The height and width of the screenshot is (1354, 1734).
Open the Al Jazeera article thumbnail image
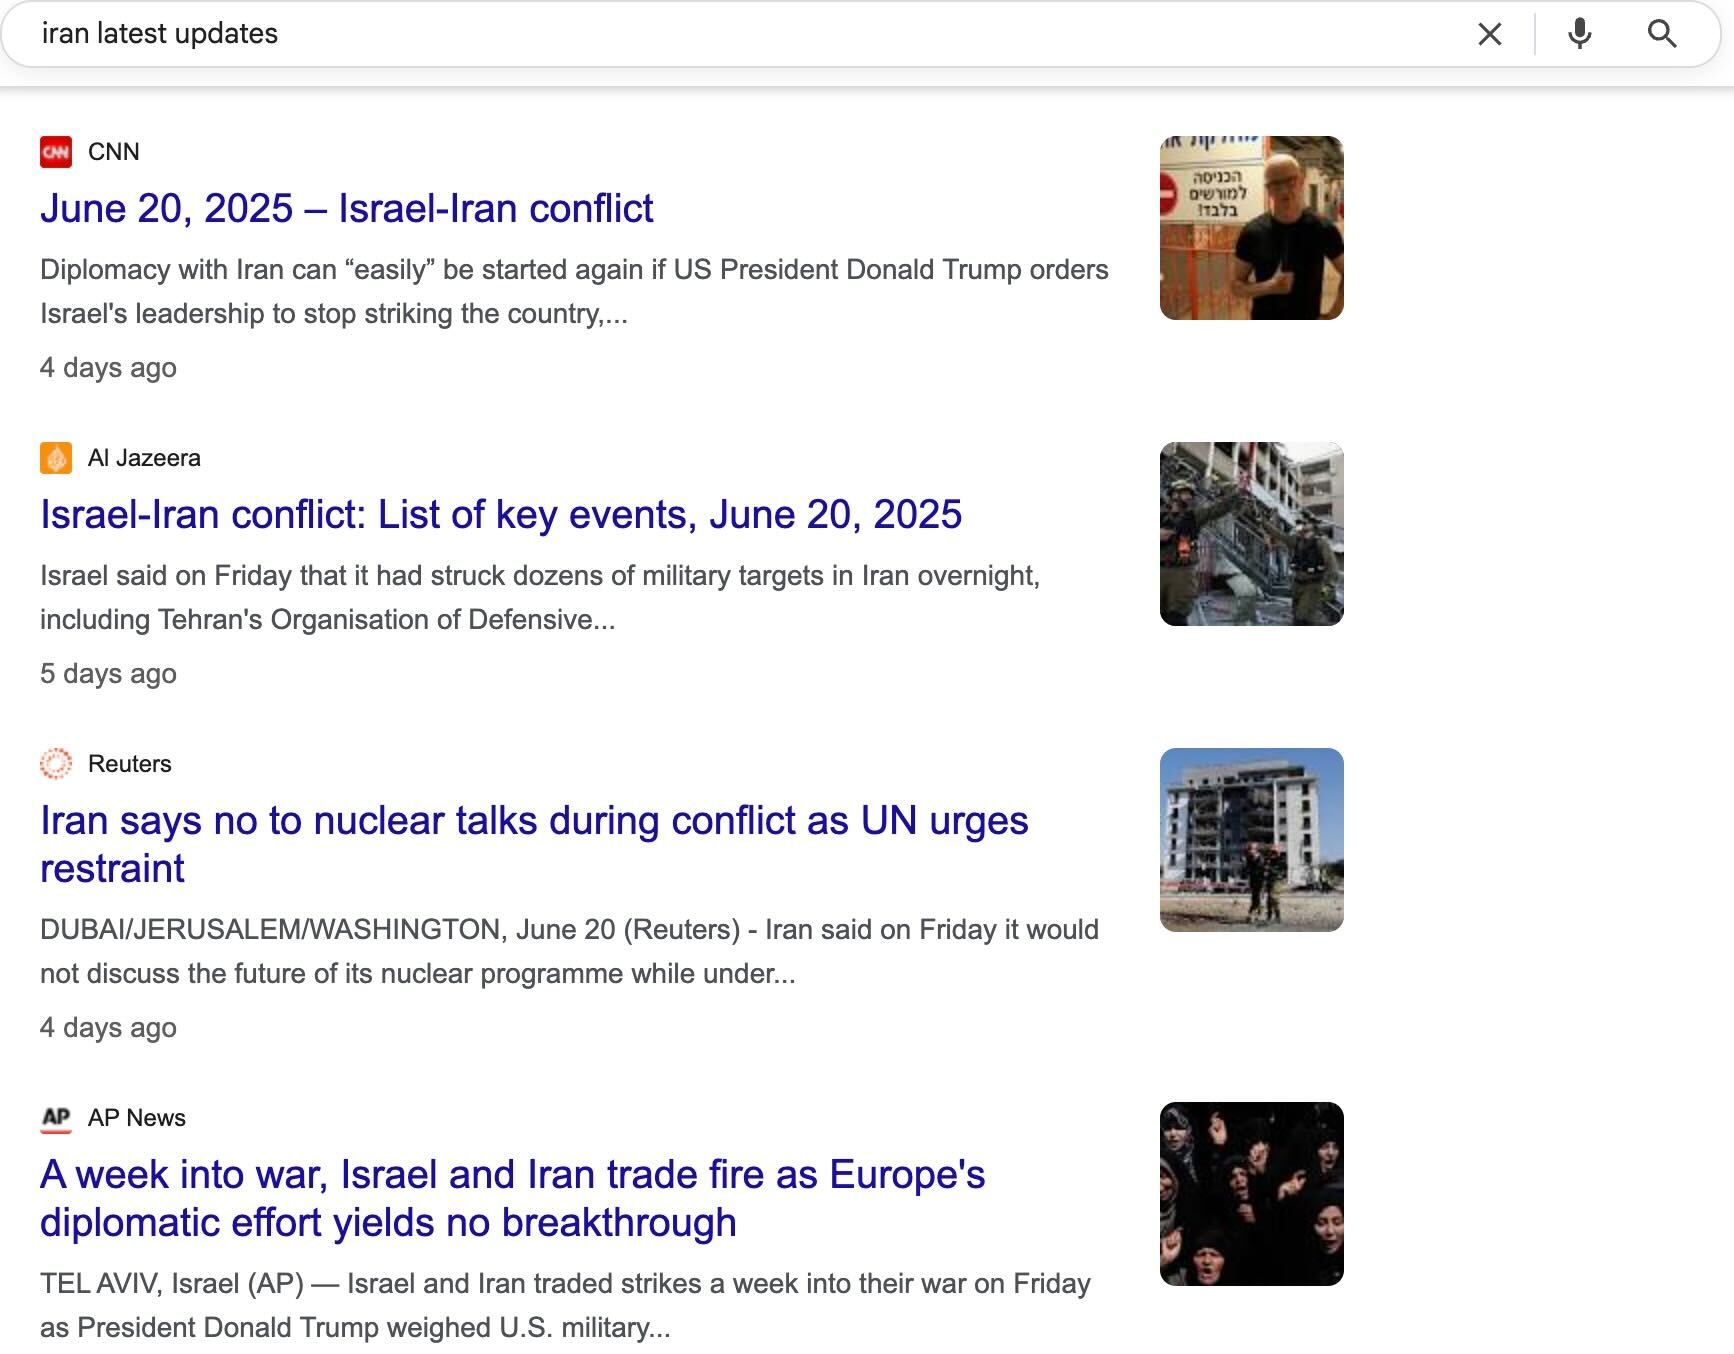(1252, 534)
